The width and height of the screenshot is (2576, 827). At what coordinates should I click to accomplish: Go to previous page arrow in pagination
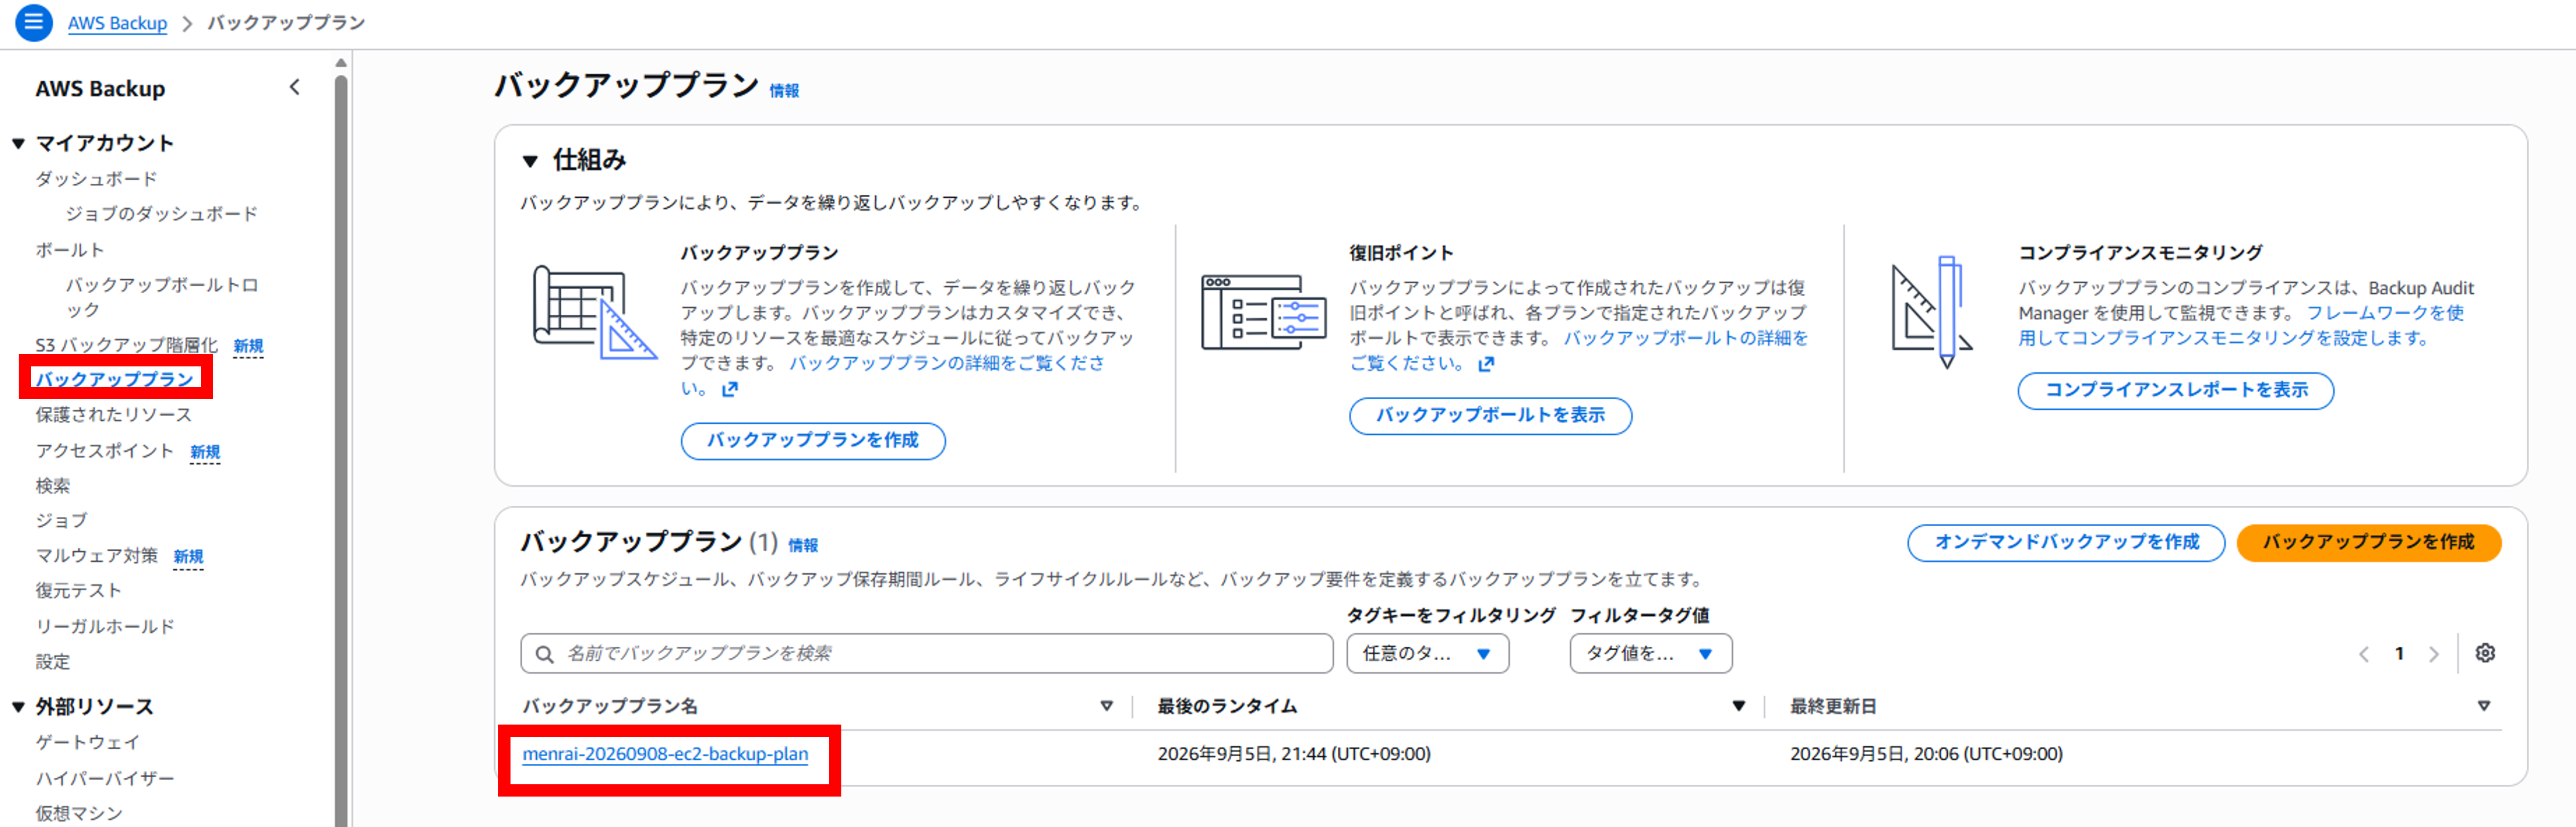[x=2364, y=654]
